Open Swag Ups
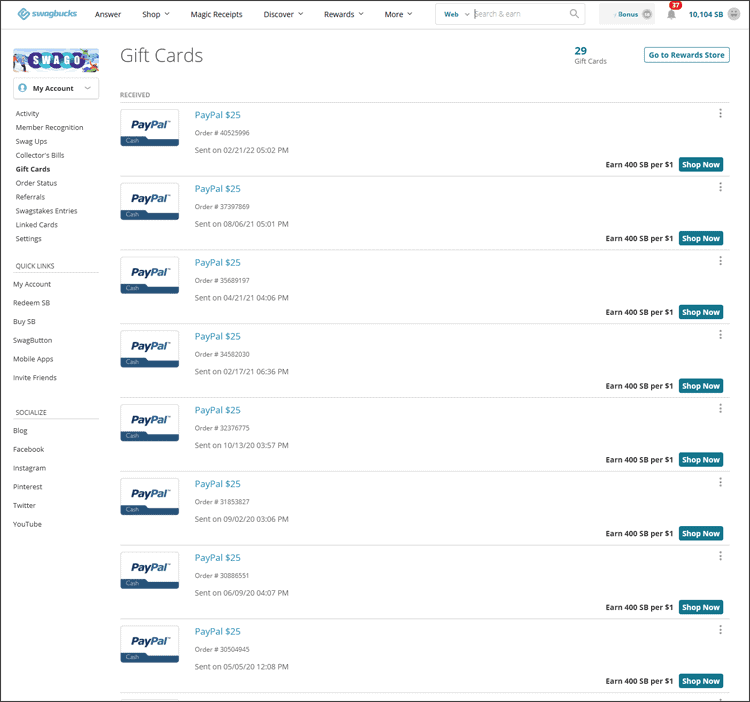Image resolution: width=750 pixels, height=702 pixels. [x=31, y=141]
